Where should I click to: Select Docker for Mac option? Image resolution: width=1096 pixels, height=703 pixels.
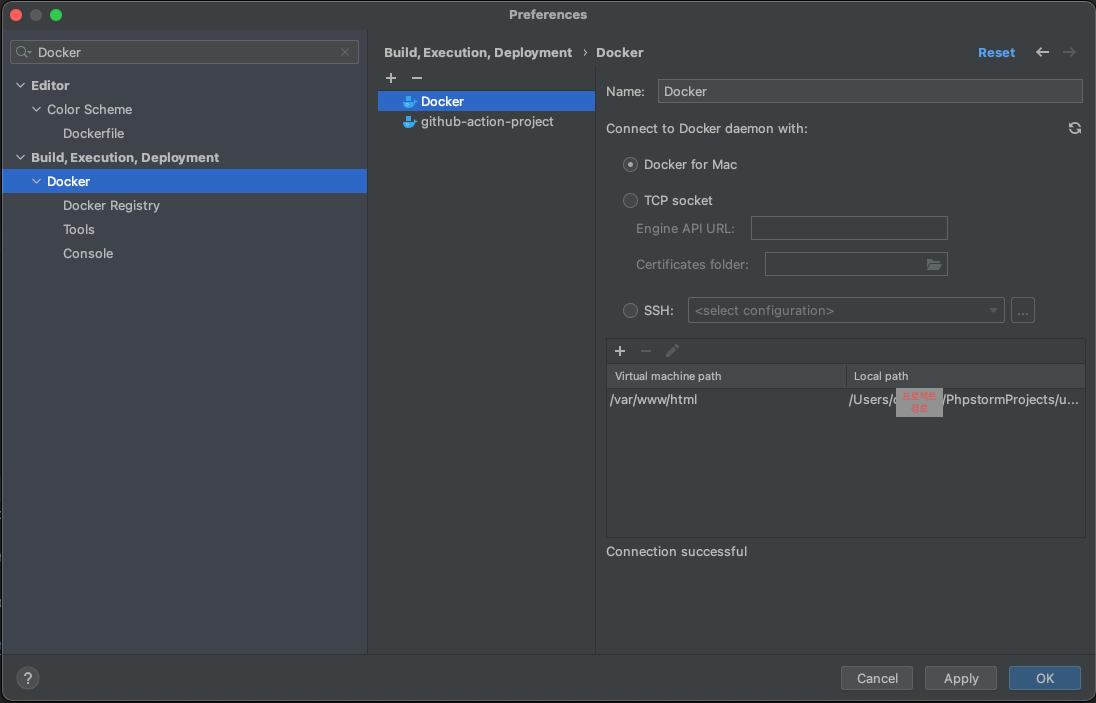point(630,165)
